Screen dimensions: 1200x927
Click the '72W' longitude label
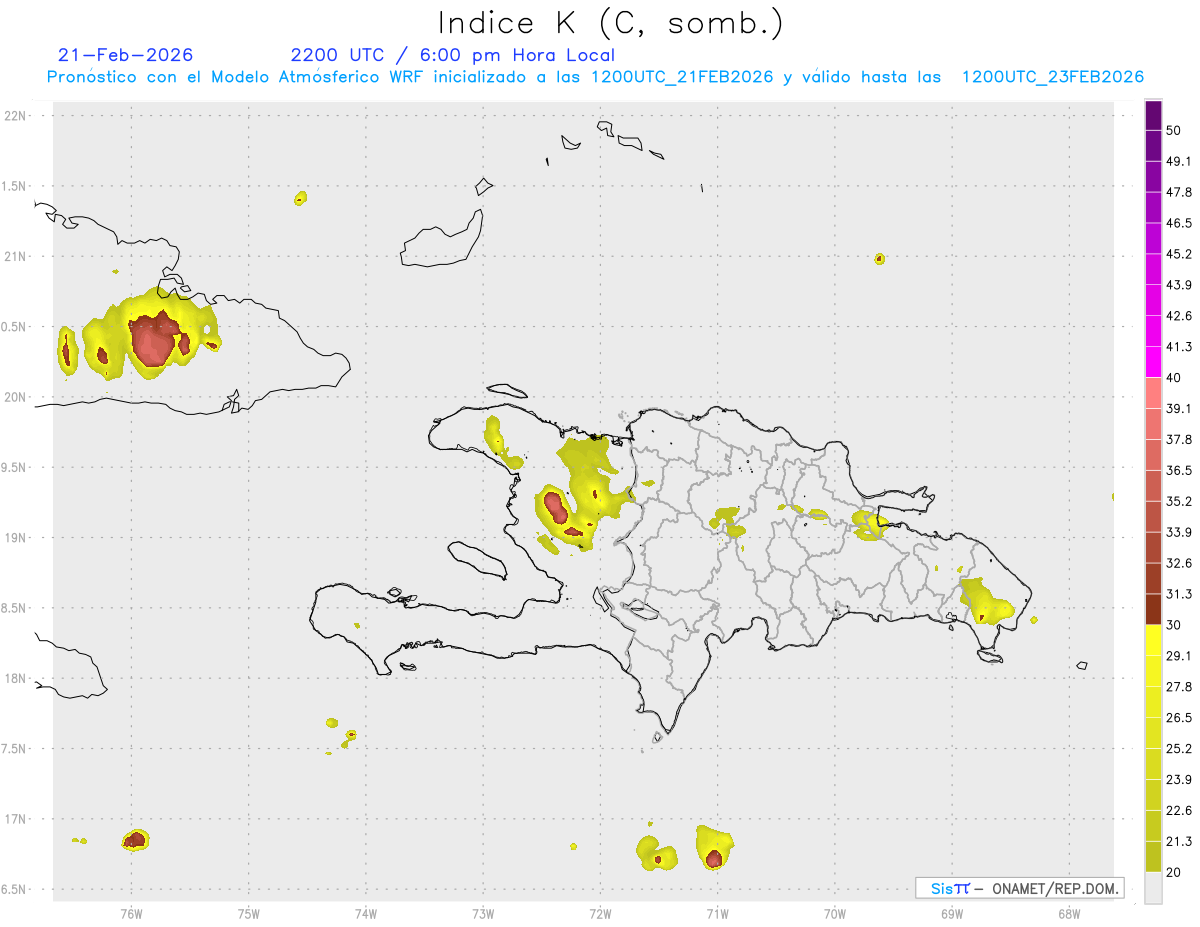[601, 914]
